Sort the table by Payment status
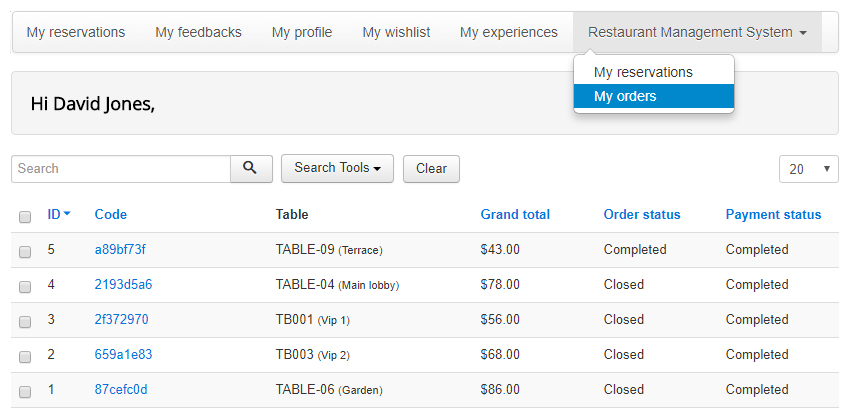The height and width of the screenshot is (420, 850). click(773, 214)
